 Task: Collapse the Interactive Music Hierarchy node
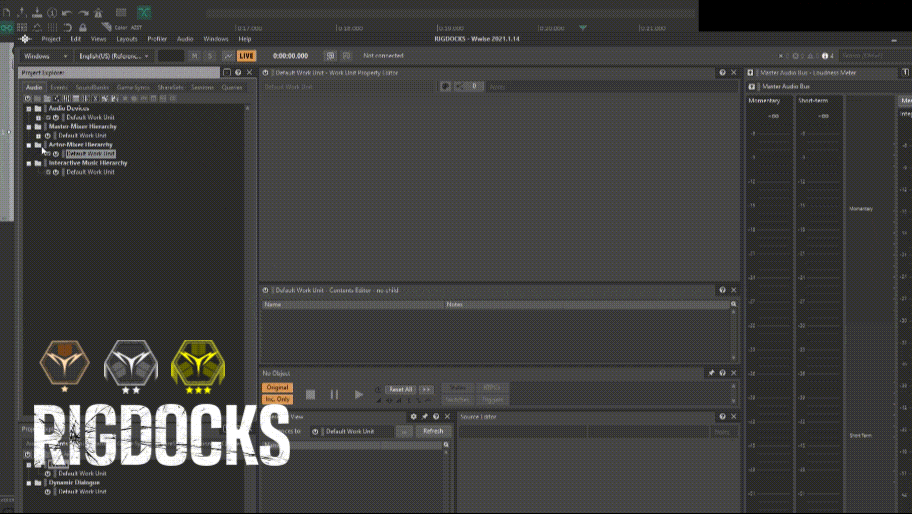coord(28,163)
